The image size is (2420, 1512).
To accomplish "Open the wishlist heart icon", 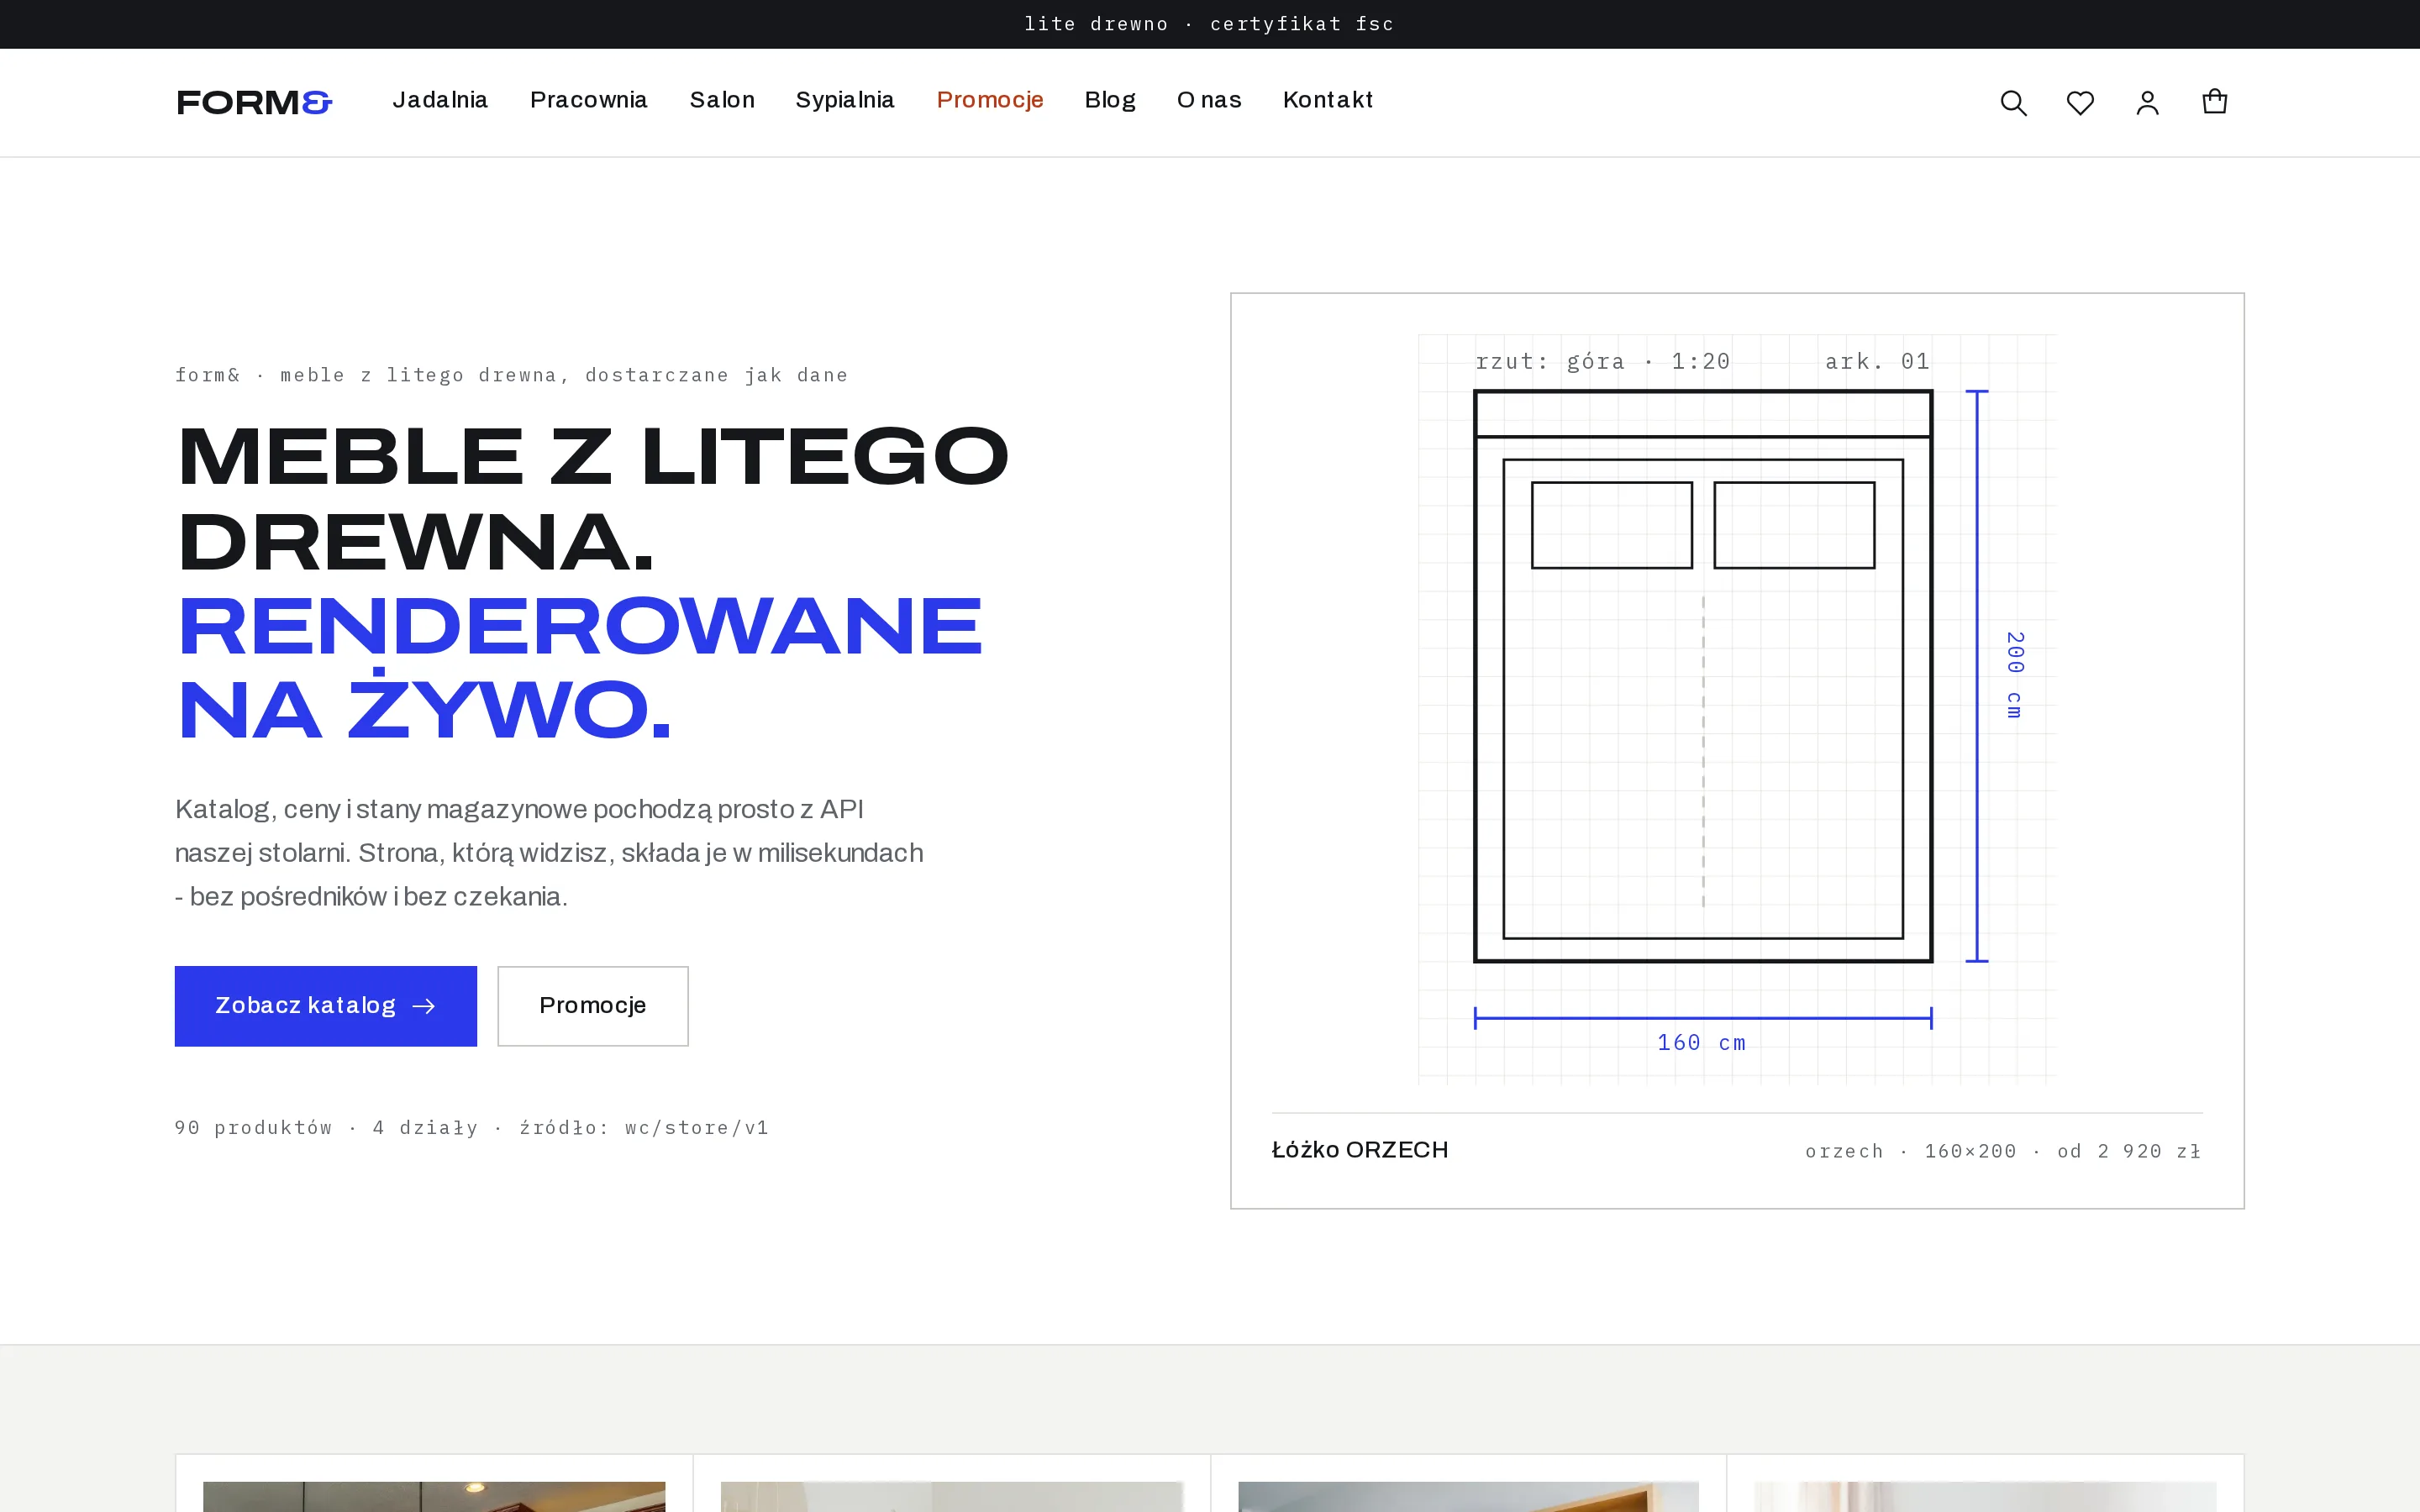I will (x=2080, y=103).
